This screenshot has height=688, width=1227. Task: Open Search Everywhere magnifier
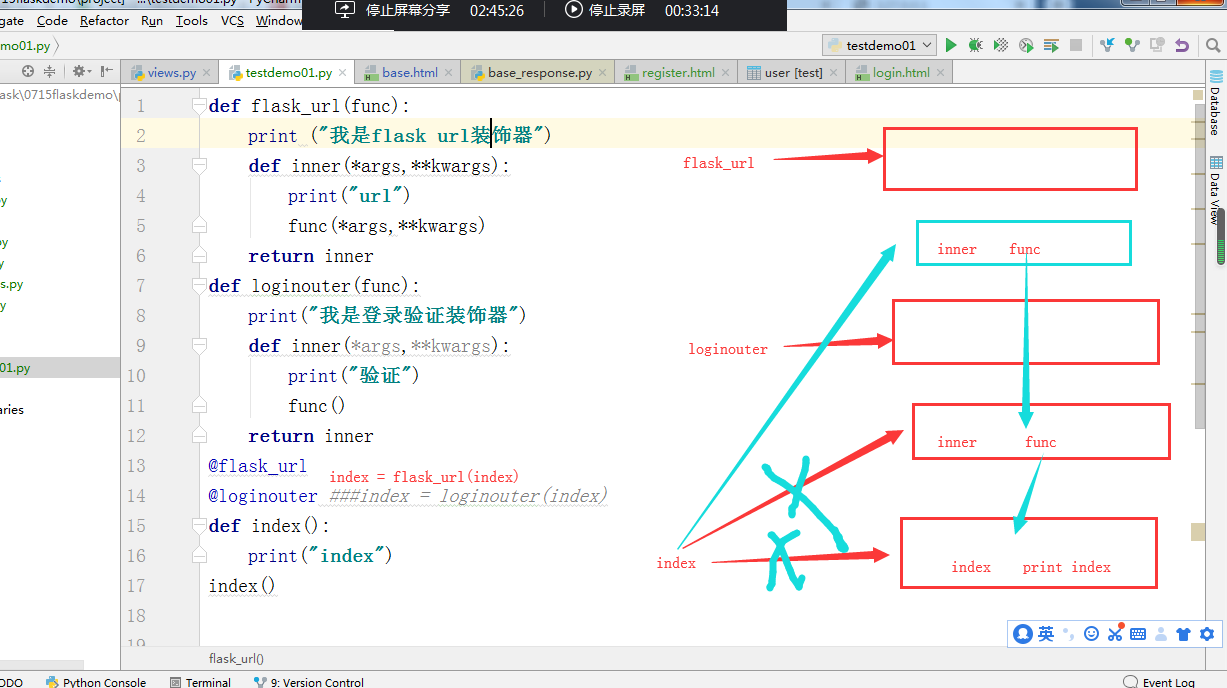pyautogui.click(x=1211, y=45)
